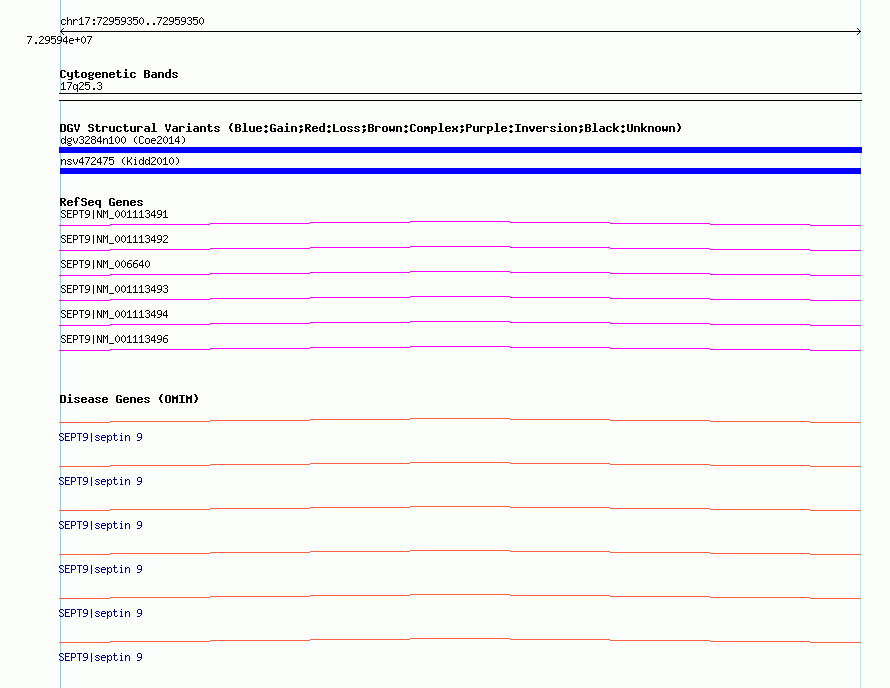Open transcript SEPT9|NM_001113496
The width and height of the screenshot is (890, 688).
tap(114, 339)
